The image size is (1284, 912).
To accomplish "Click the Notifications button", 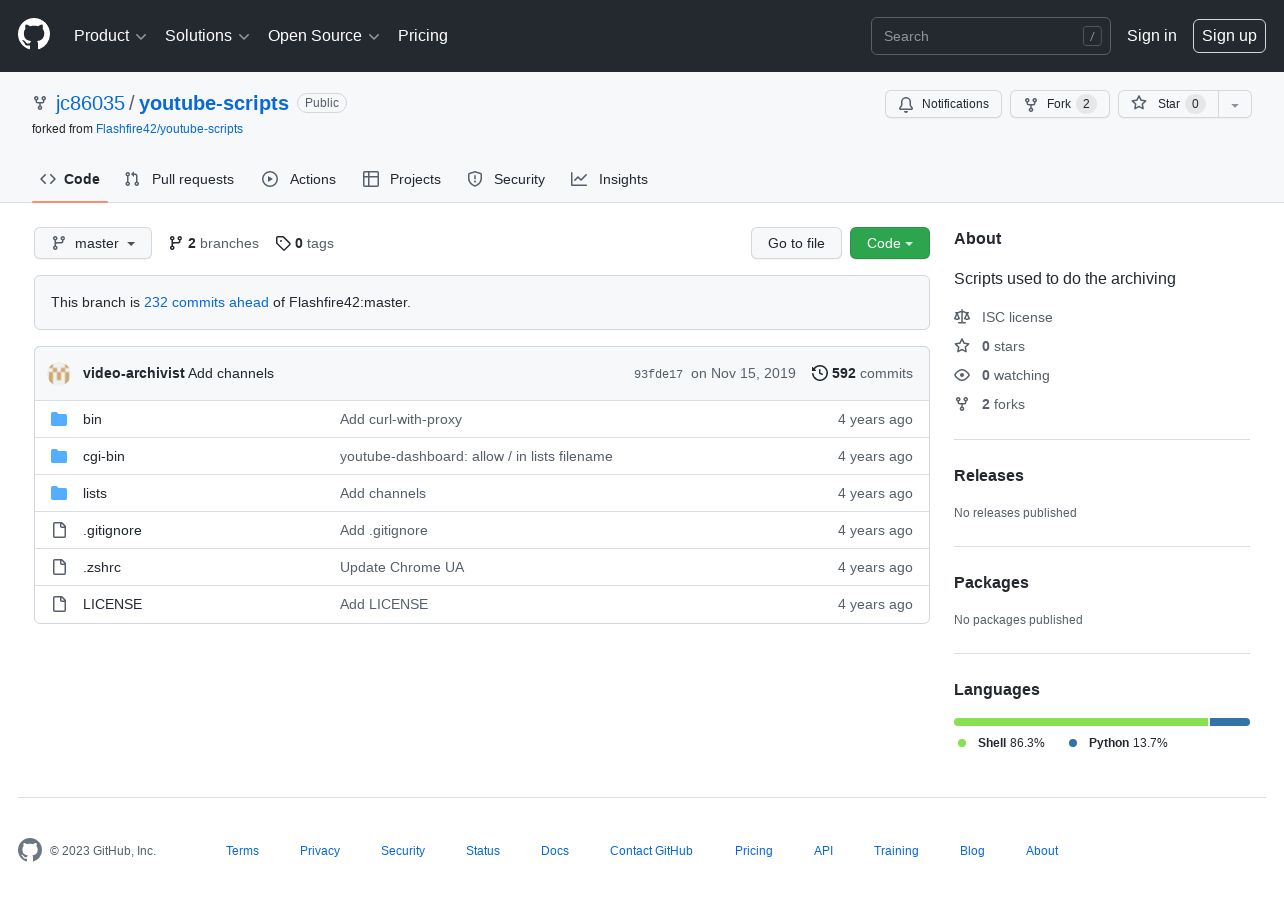I will coord(943,104).
